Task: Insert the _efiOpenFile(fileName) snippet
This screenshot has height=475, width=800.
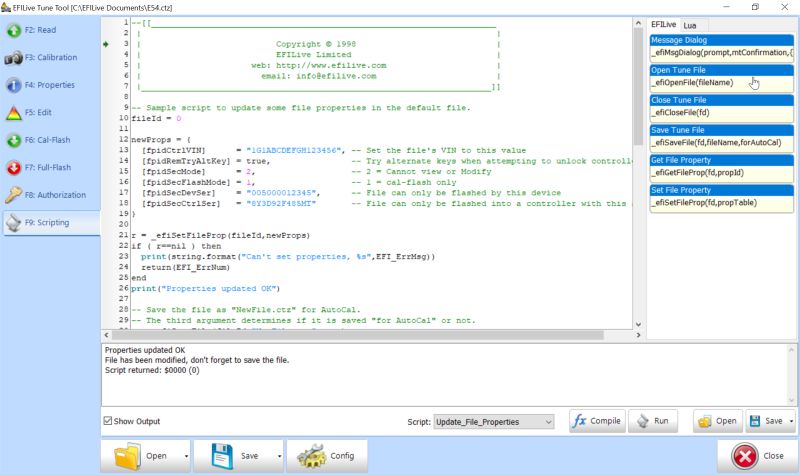Action: 721,83
